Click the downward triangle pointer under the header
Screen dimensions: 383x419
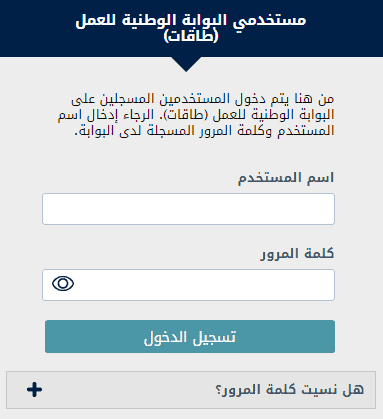186,64
